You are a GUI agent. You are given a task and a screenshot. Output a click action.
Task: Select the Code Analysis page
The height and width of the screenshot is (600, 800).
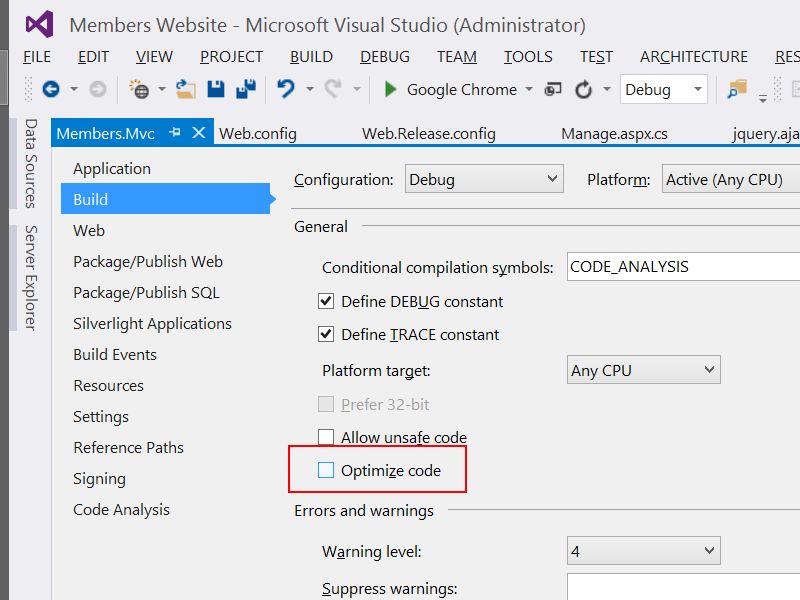pos(121,510)
